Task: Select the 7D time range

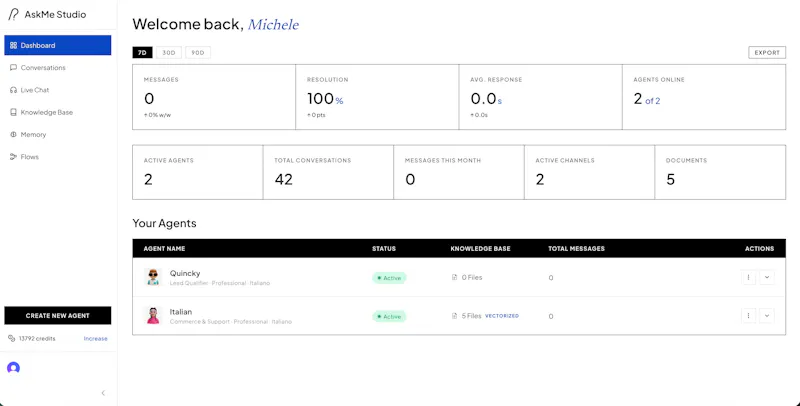Action: [142, 53]
